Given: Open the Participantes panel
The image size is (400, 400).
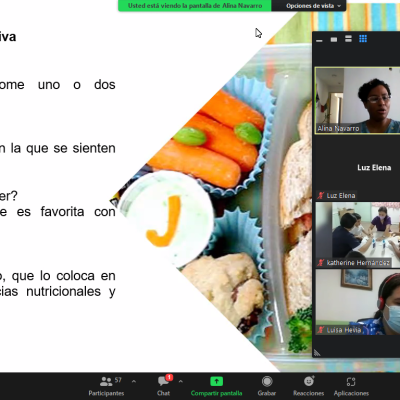Looking at the screenshot, I should 106,386.
